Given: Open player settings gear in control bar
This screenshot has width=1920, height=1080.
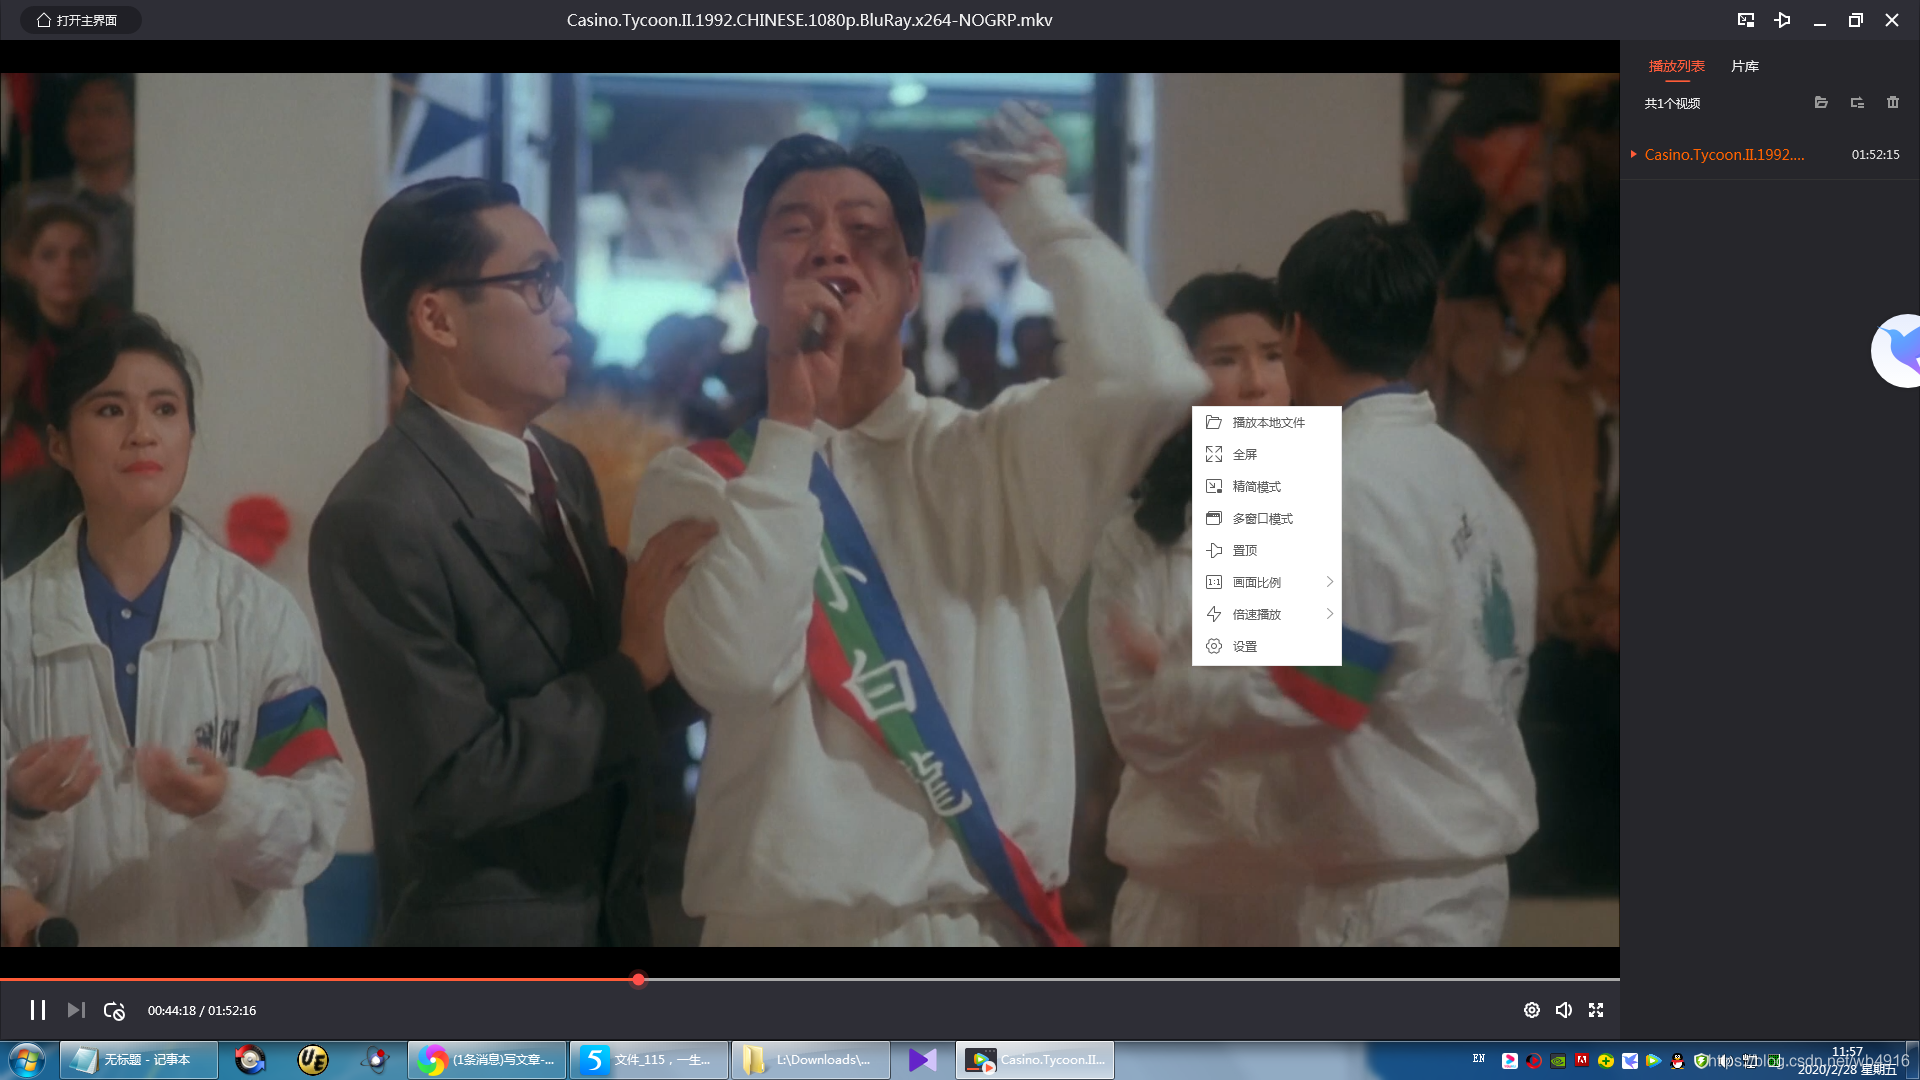Looking at the screenshot, I should pyautogui.click(x=1531, y=1010).
